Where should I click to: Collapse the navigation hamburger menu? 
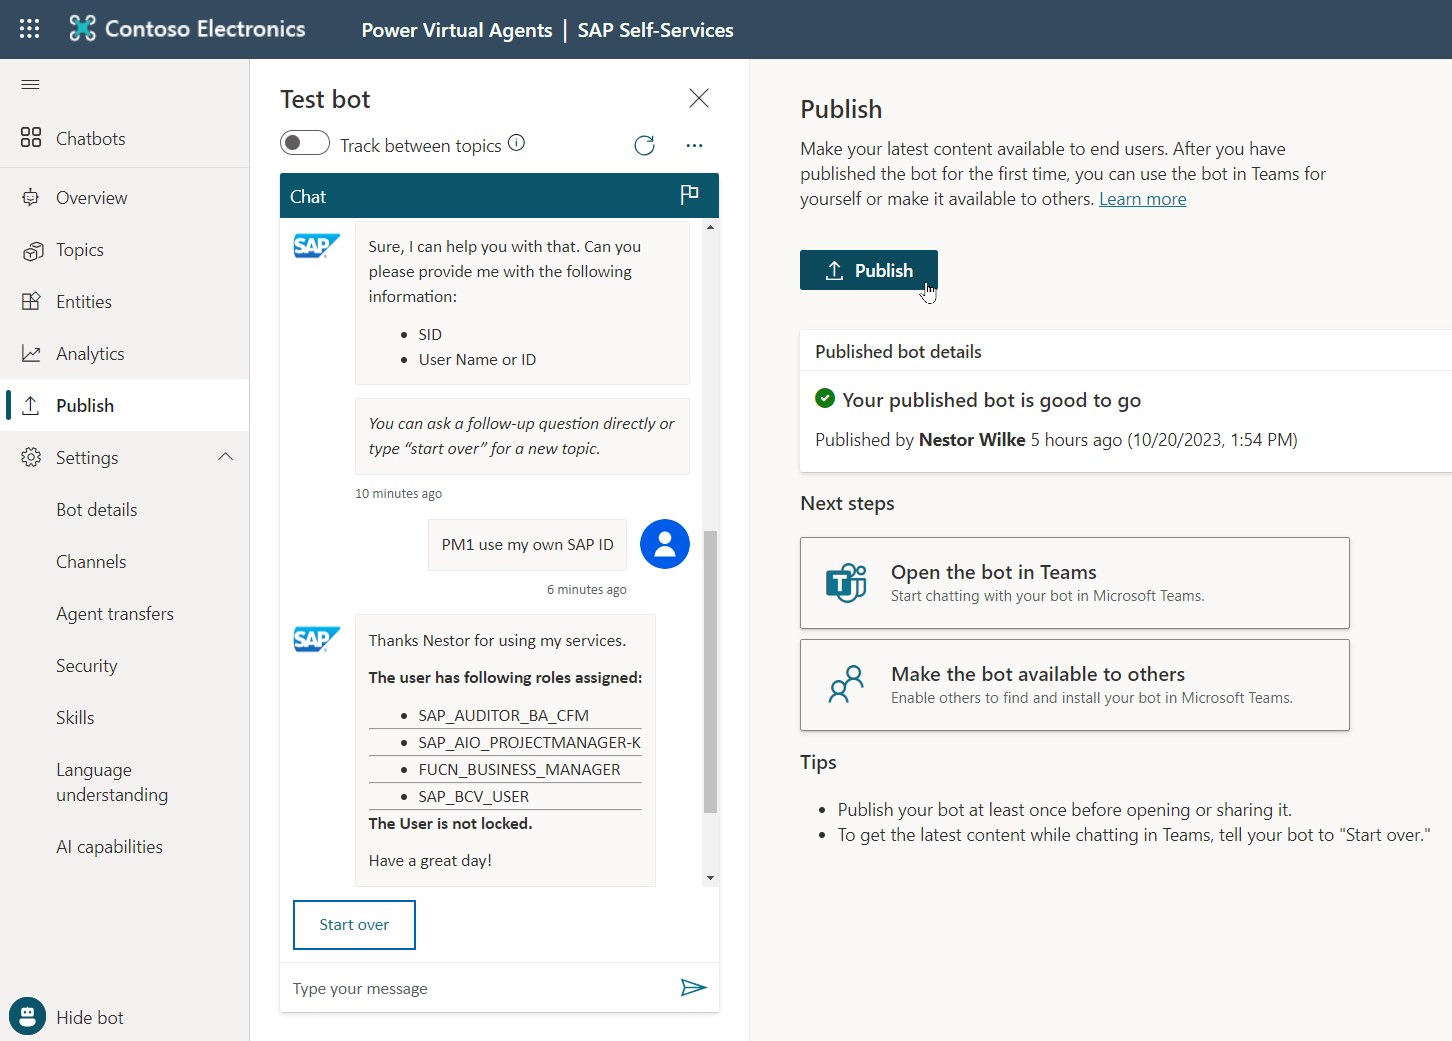[x=30, y=85]
